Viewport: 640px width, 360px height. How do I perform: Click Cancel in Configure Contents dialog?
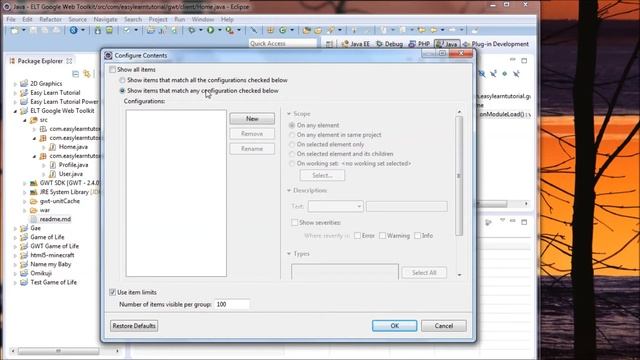click(444, 326)
